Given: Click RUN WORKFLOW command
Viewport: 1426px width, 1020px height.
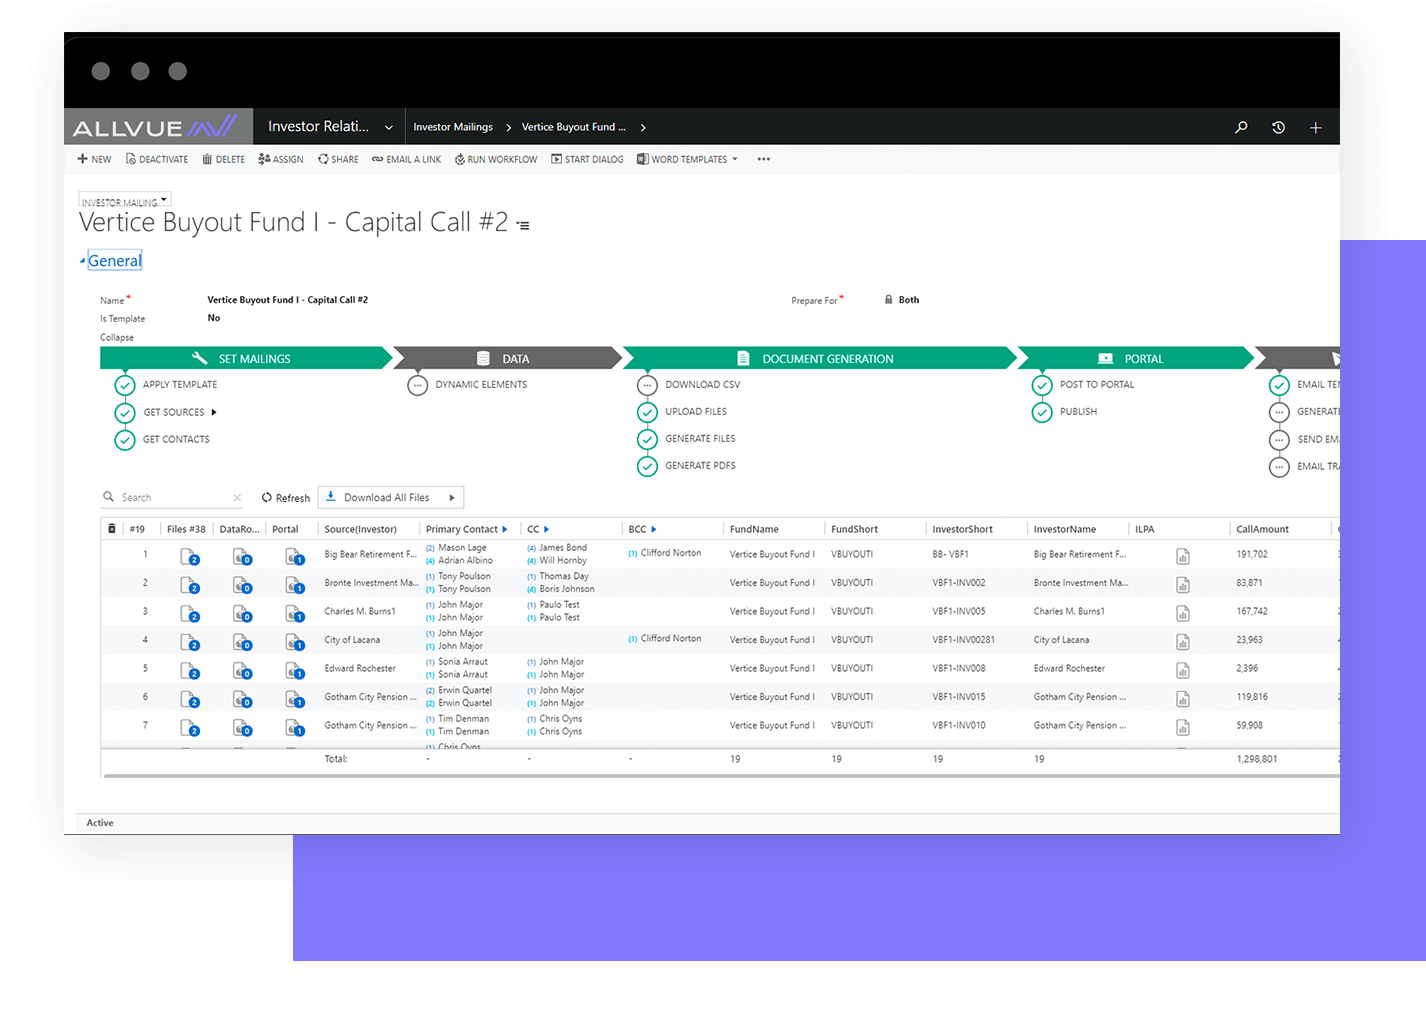Looking at the screenshot, I should pos(496,159).
